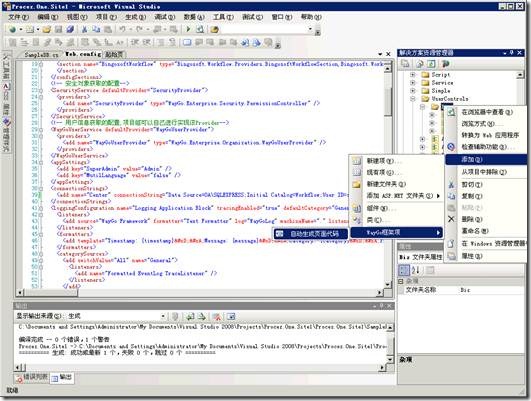The image size is (531, 401).
Task: Click the Open File folder icon
Action: (x=47, y=30)
